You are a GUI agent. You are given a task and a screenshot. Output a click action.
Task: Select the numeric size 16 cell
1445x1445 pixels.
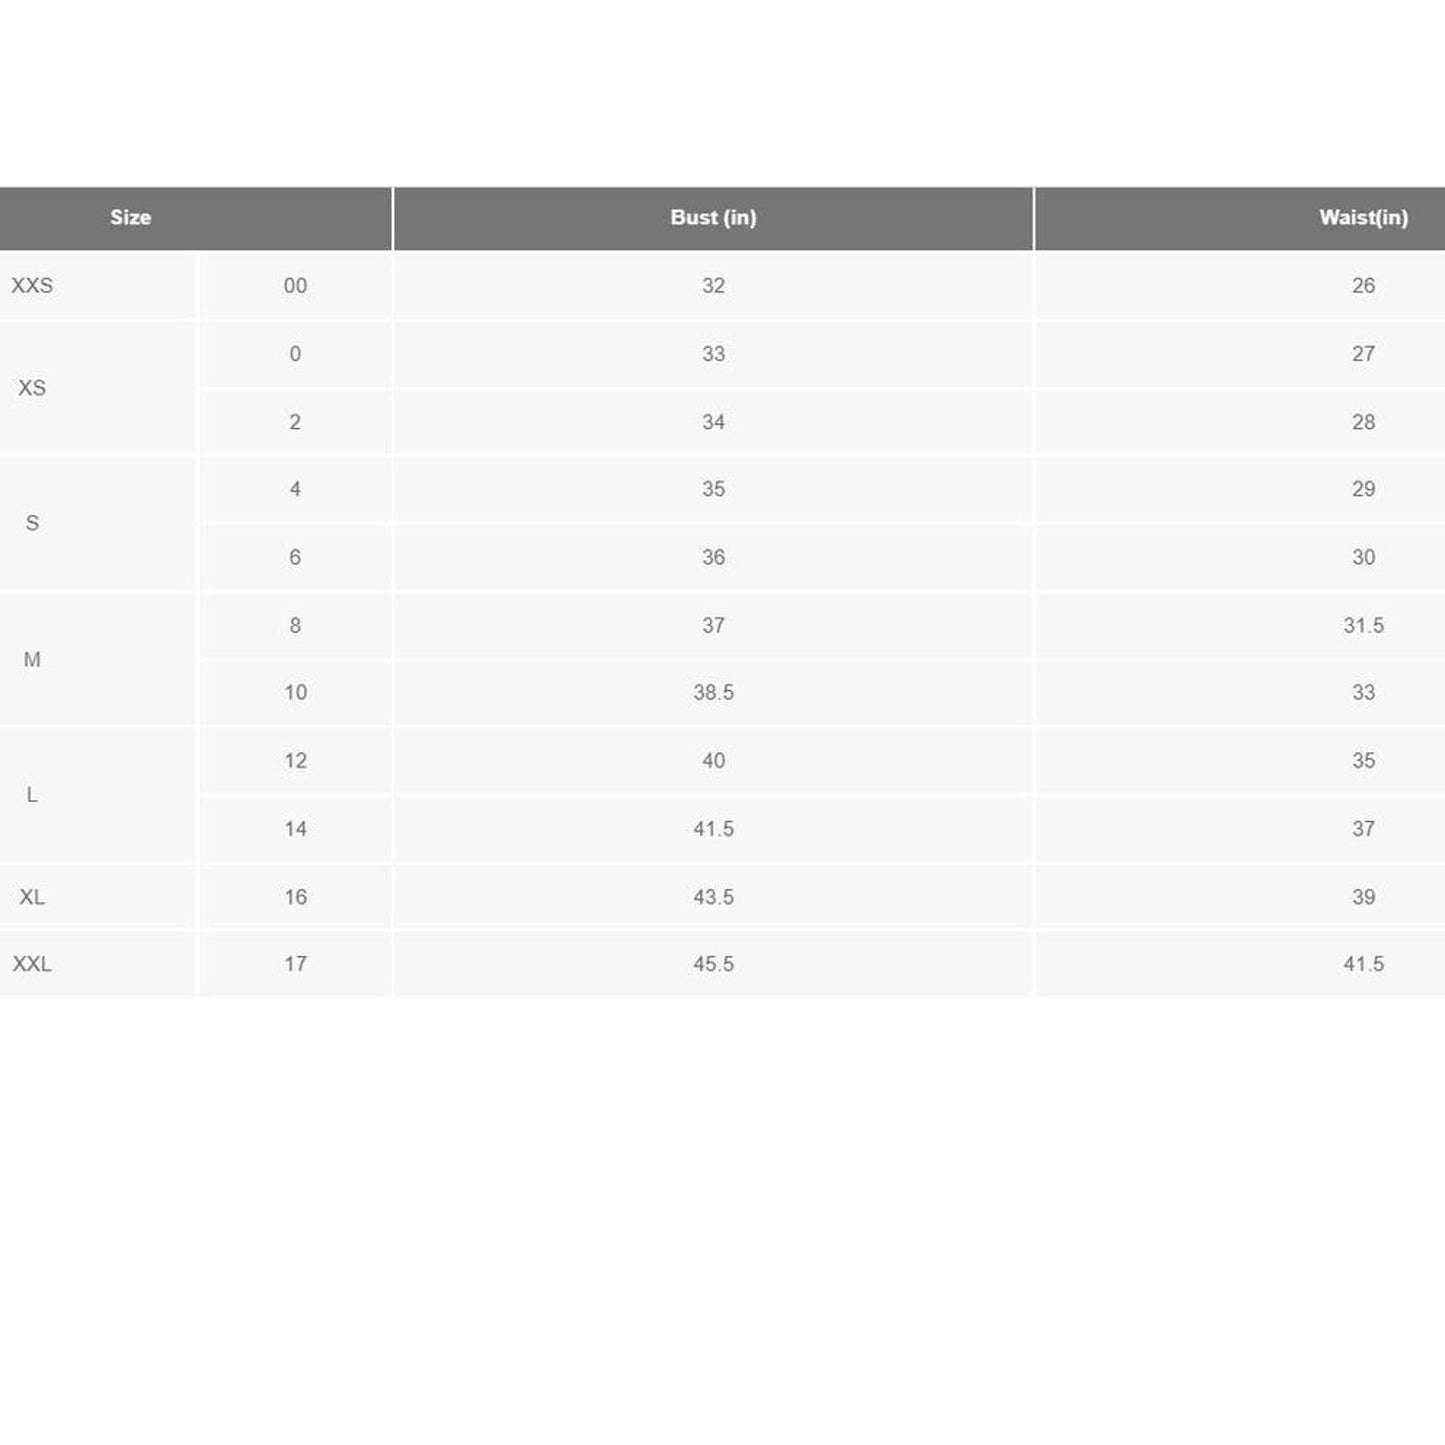click(x=295, y=897)
